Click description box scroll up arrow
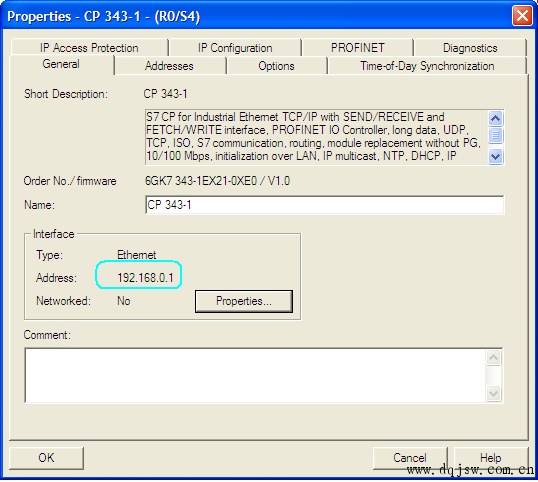The height and width of the screenshot is (482, 538). tap(495, 119)
